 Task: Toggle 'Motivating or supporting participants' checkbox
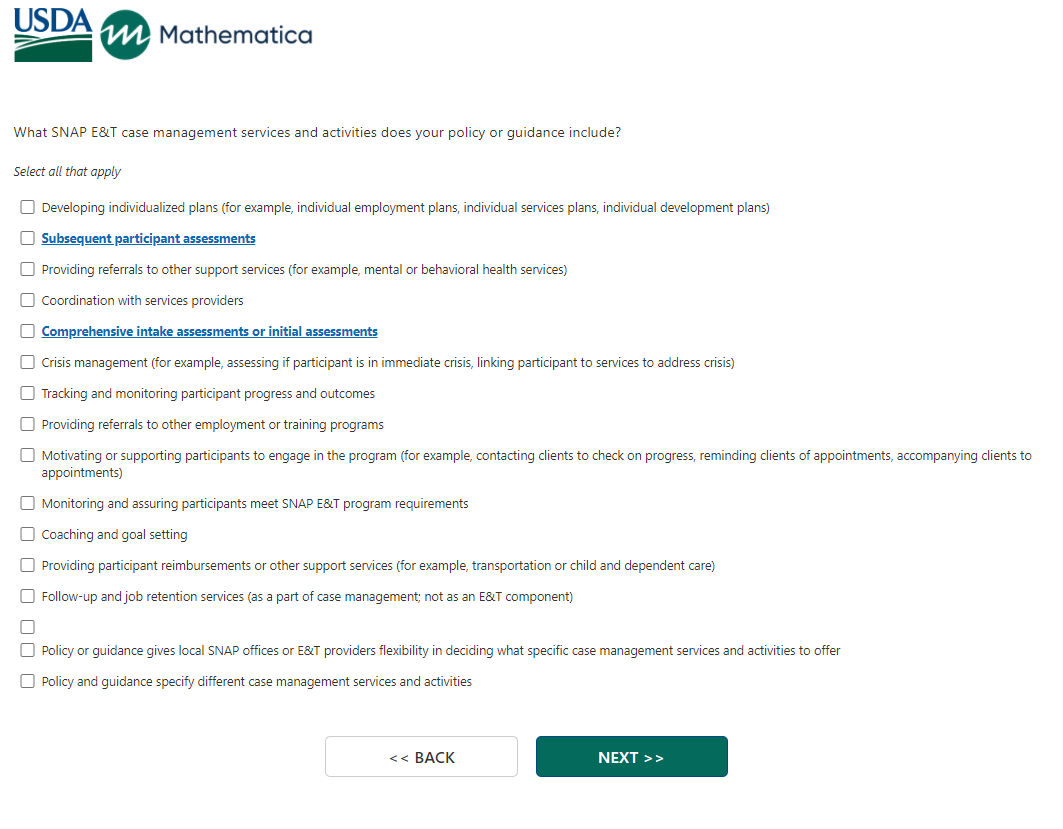tap(28, 456)
